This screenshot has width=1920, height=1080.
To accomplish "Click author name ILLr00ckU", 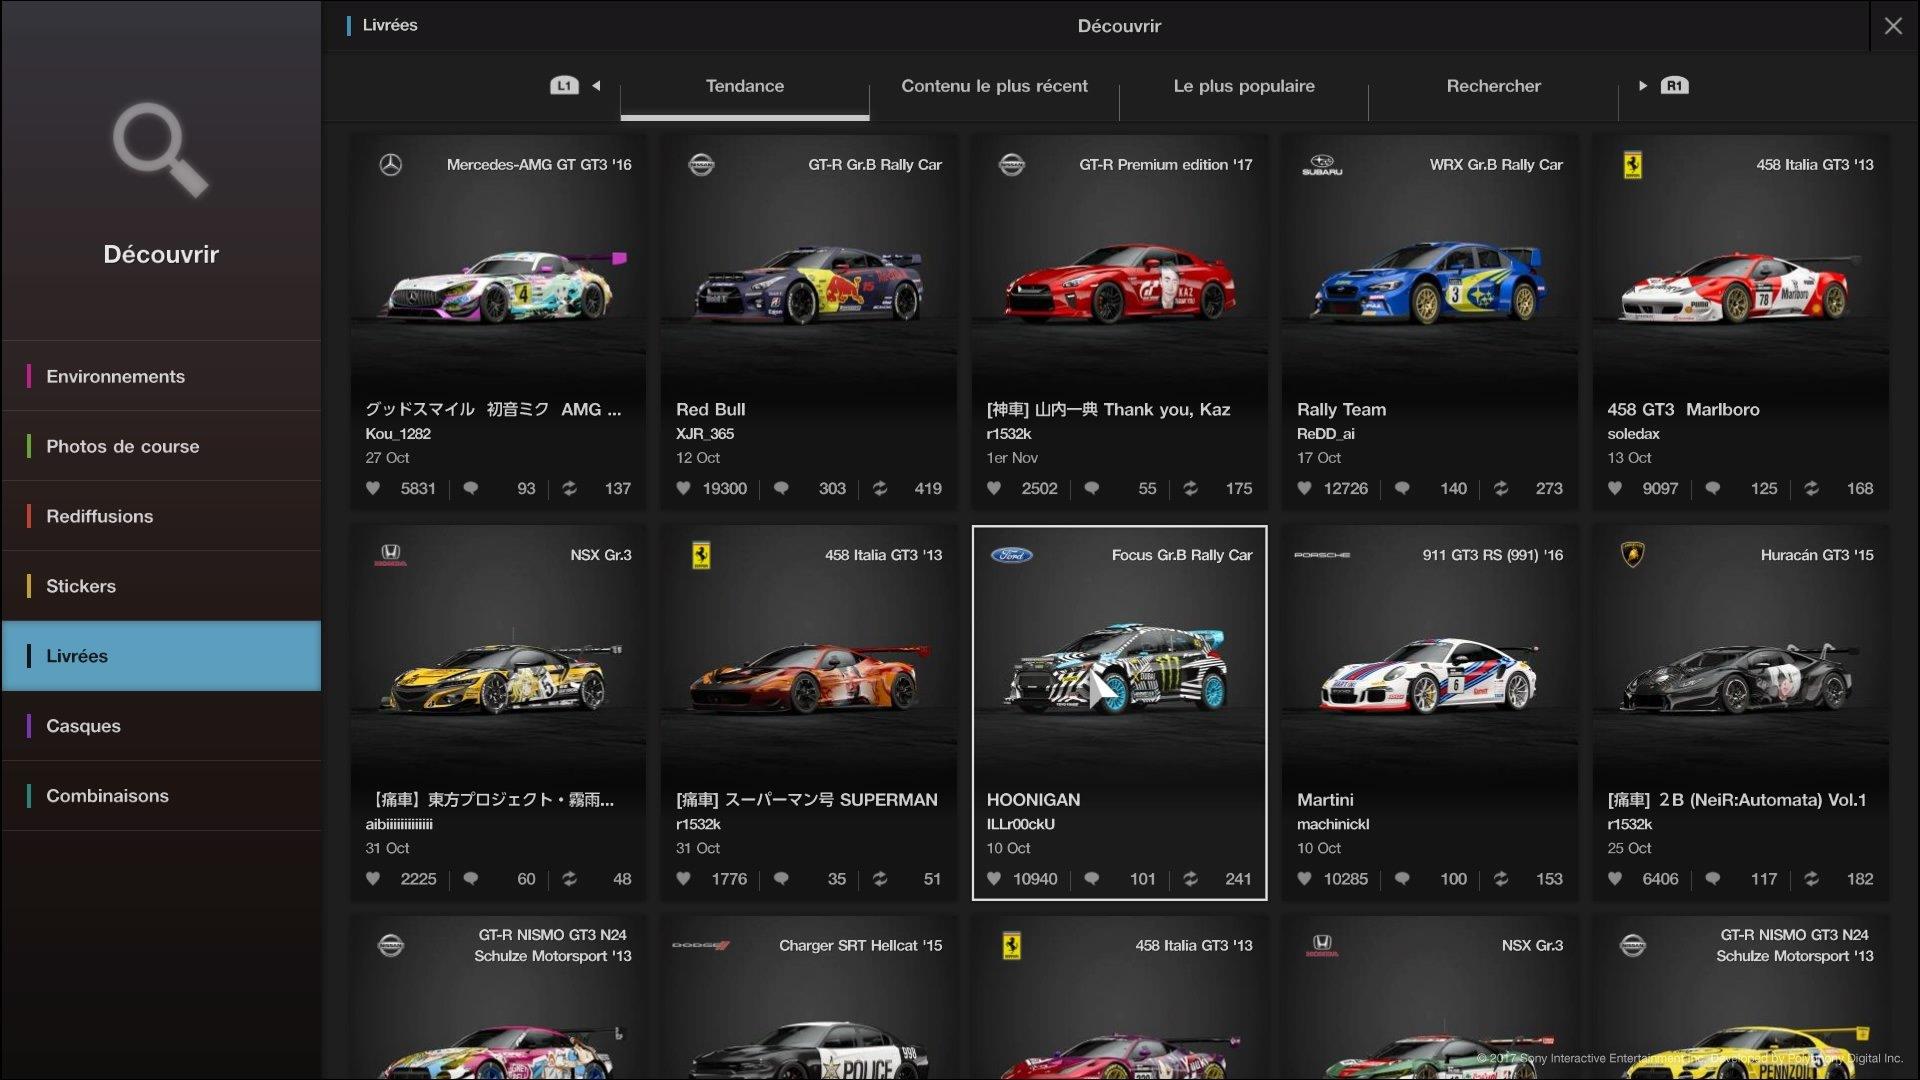I will click(1021, 824).
